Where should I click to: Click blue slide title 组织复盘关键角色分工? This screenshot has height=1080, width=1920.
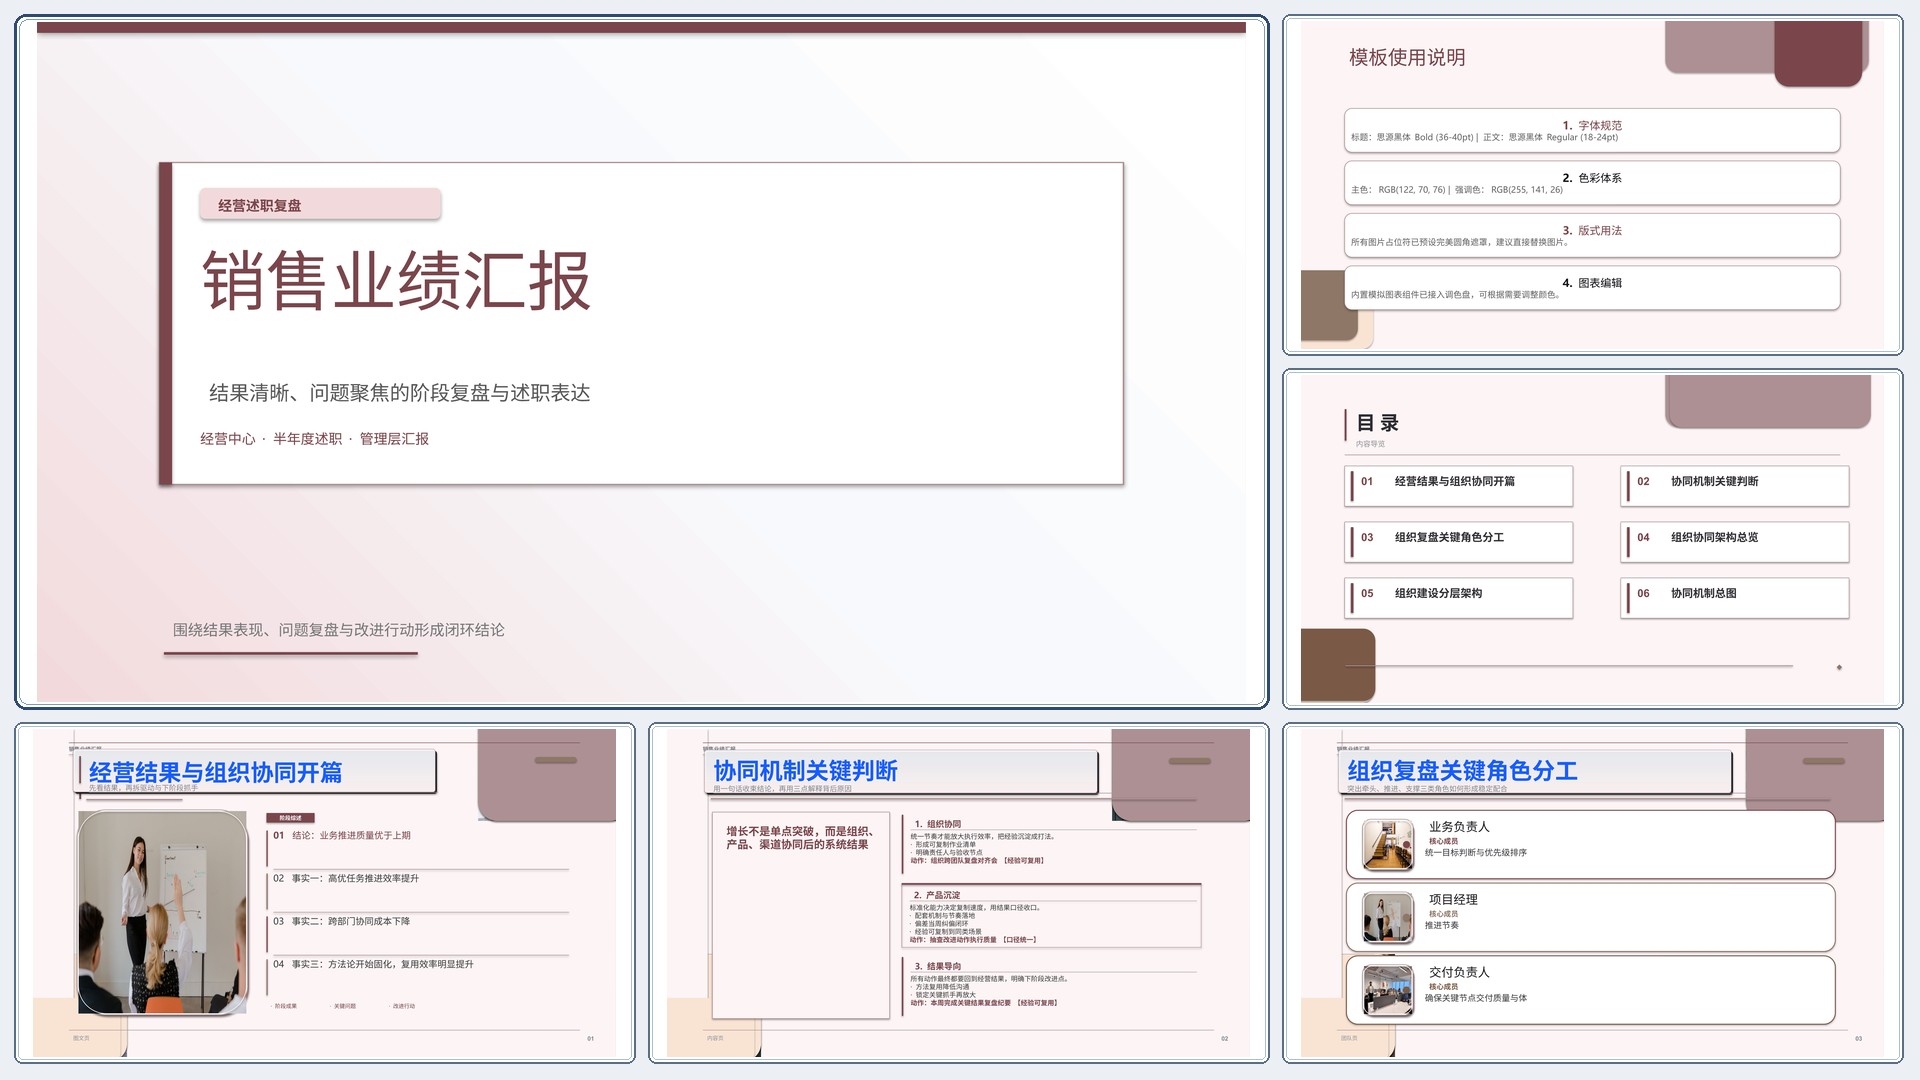coord(1462,771)
